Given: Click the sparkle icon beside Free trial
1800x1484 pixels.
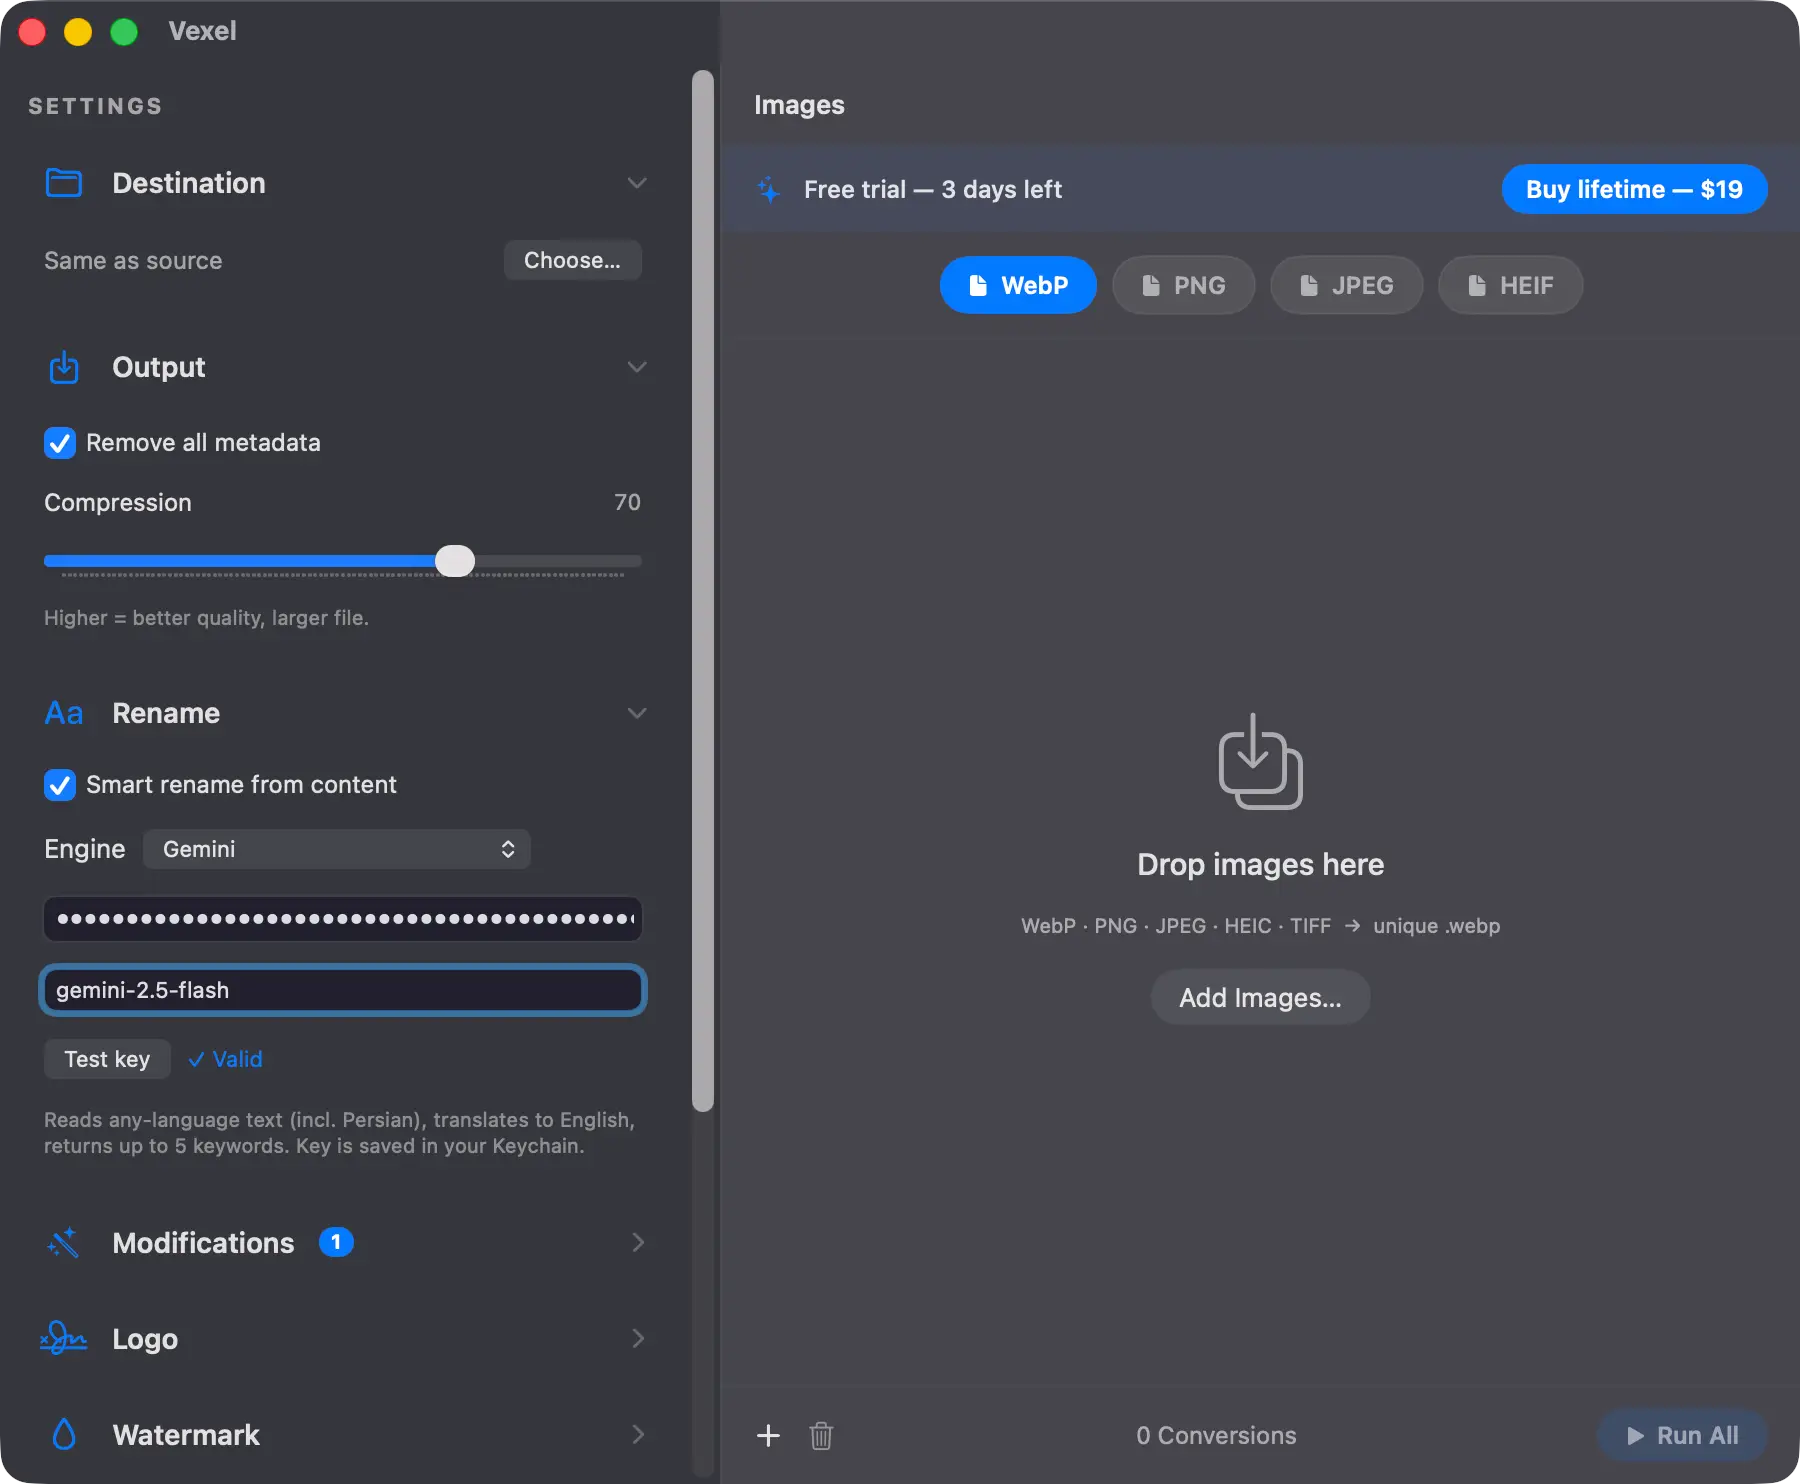Looking at the screenshot, I should 768,189.
